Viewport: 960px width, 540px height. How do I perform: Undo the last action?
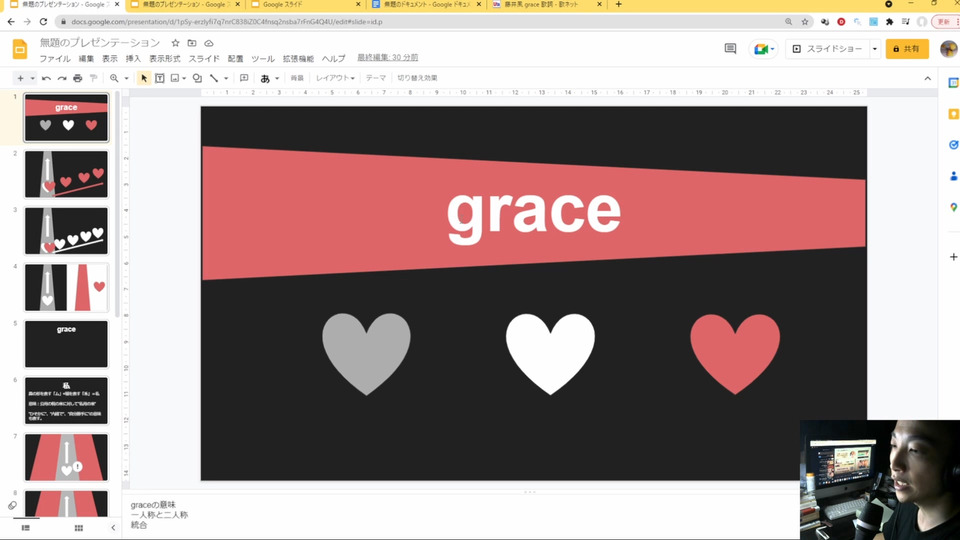click(x=46, y=78)
